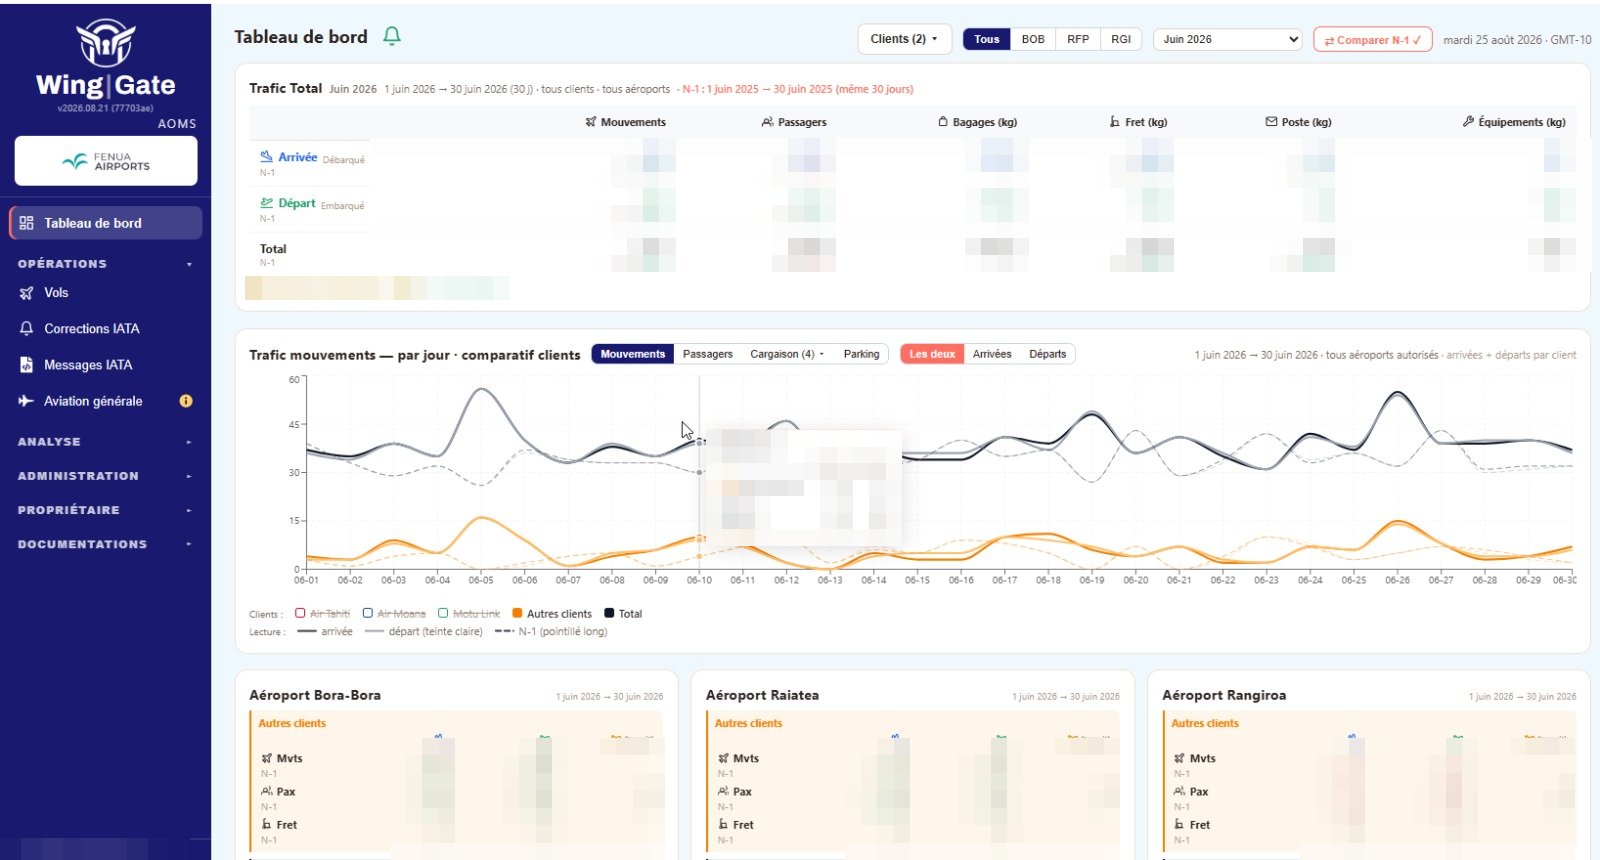Click the Corrections IATA bell icon
Image resolution: width=1600 pixels, height=860 pixels.
point(27,328)
